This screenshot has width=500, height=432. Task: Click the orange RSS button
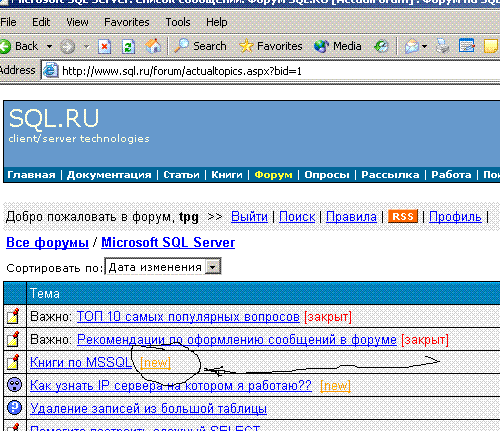[403, 216]
